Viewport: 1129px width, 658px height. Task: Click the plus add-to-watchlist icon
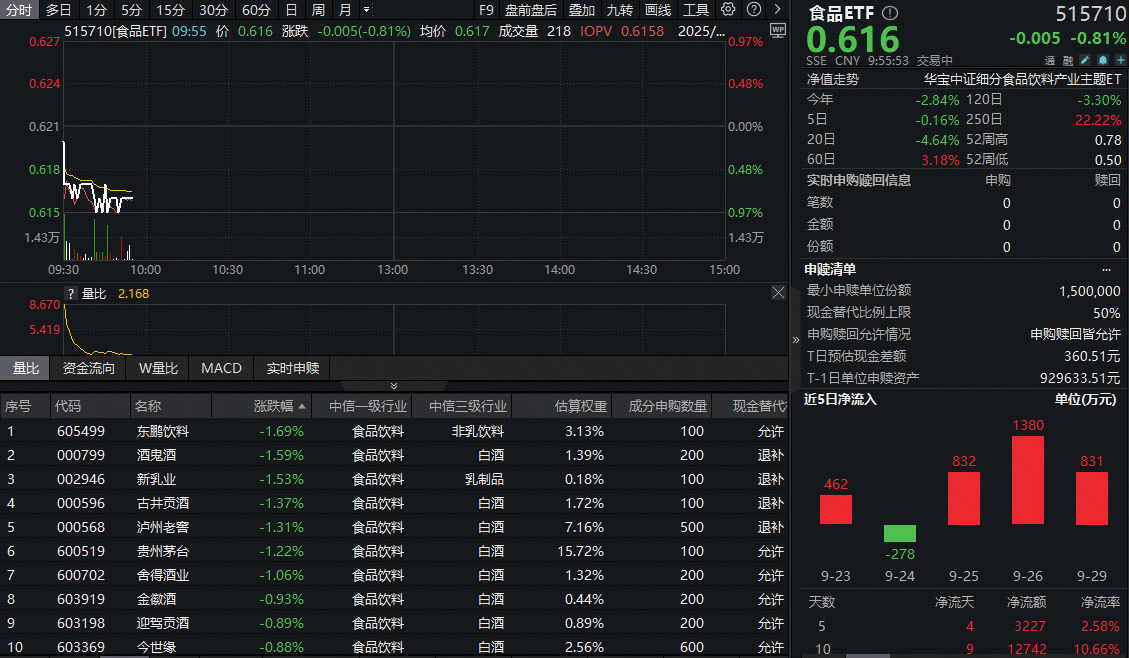[x=1121, y=60]
